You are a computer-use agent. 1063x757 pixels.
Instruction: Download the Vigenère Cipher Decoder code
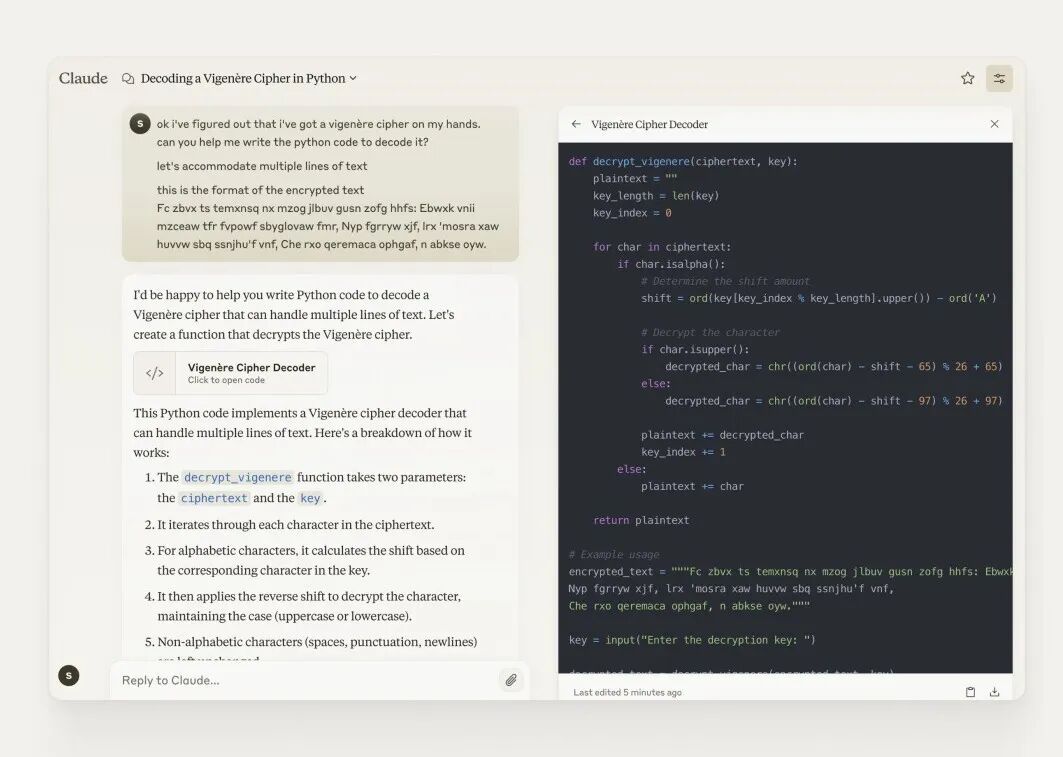coord(995,692)
